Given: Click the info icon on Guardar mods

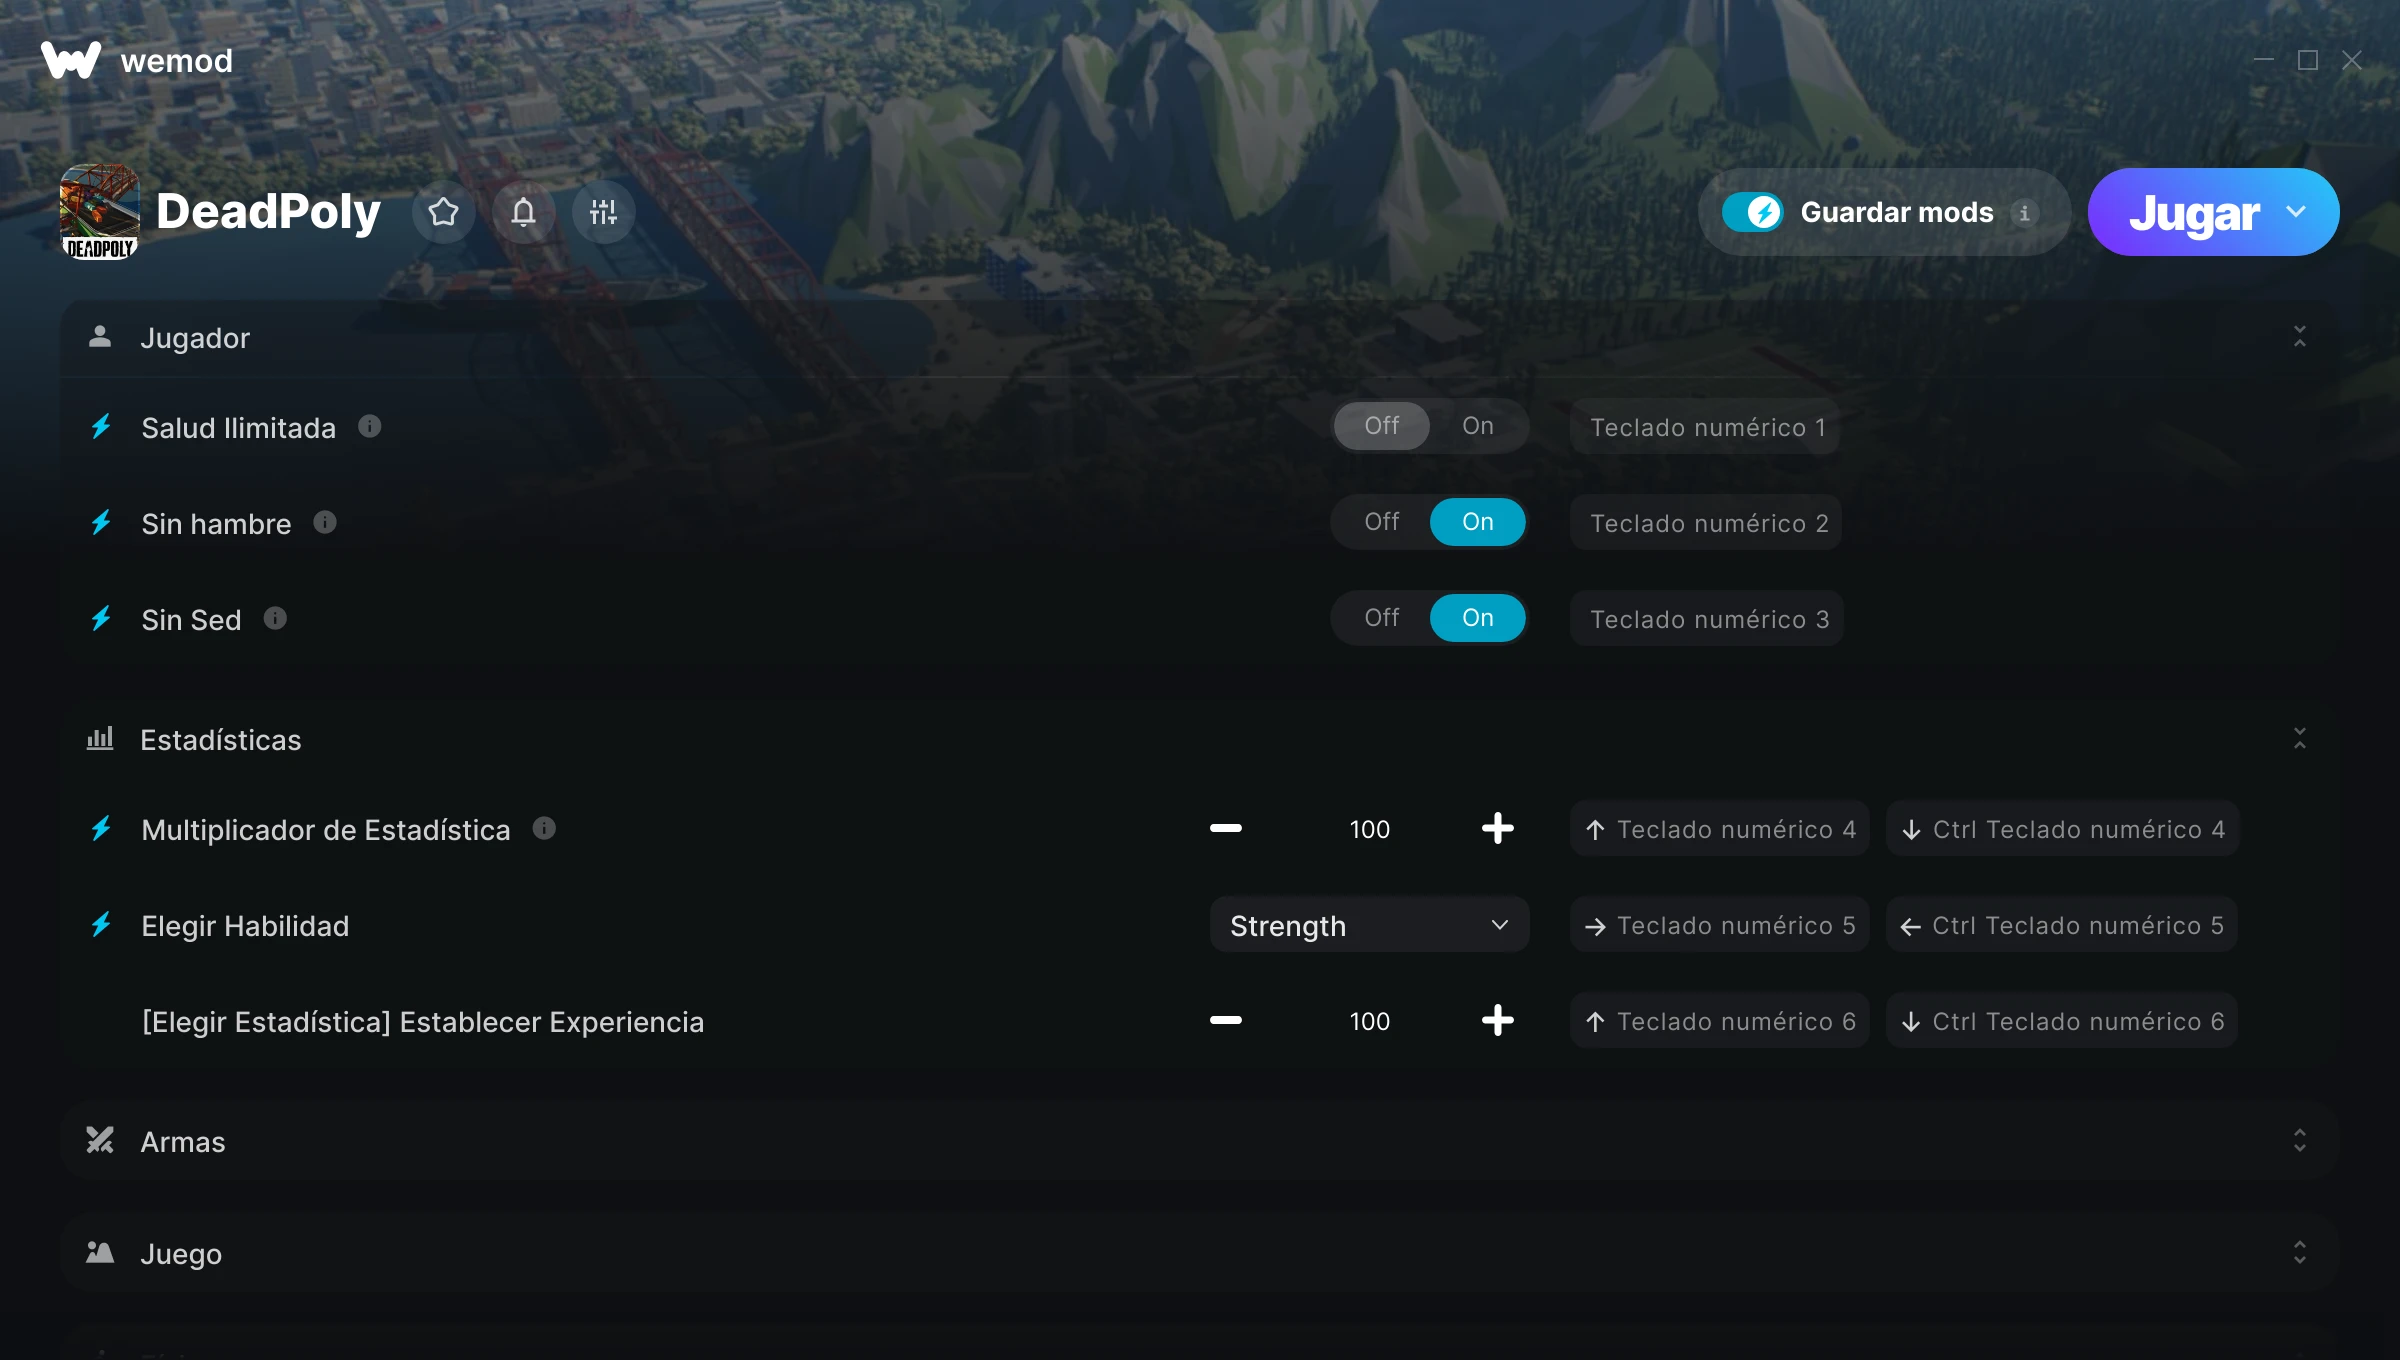Looking at the screenshot, I should click(2025, 213).
